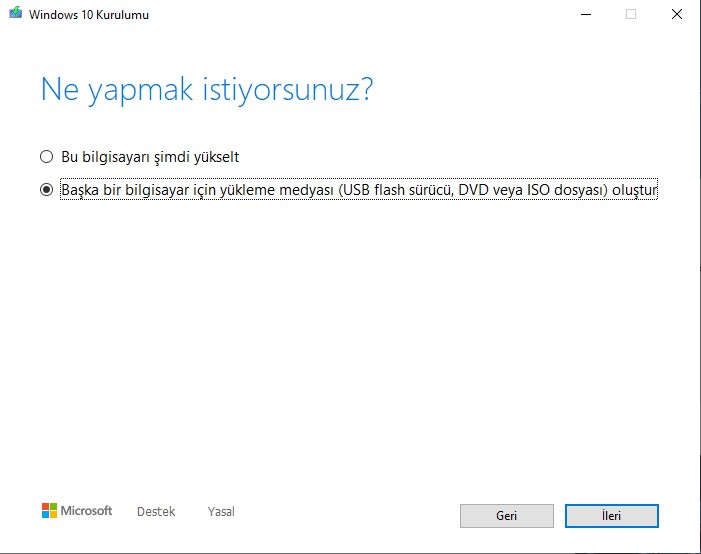701x554 pixels.
Task: Select the 'Bu bilgisayarı şimdi yükselt' radio button
Action: (46, 157)
